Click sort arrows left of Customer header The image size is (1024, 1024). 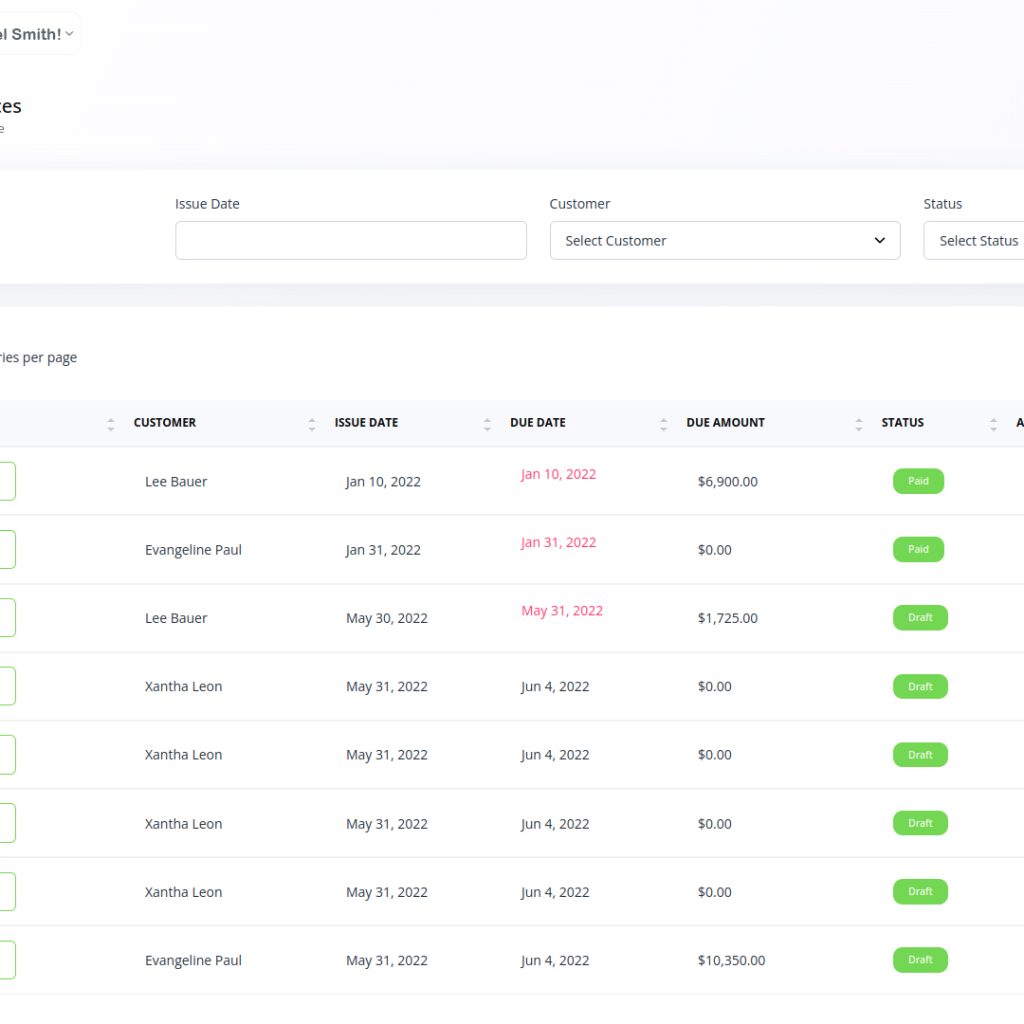coord(111,424)
